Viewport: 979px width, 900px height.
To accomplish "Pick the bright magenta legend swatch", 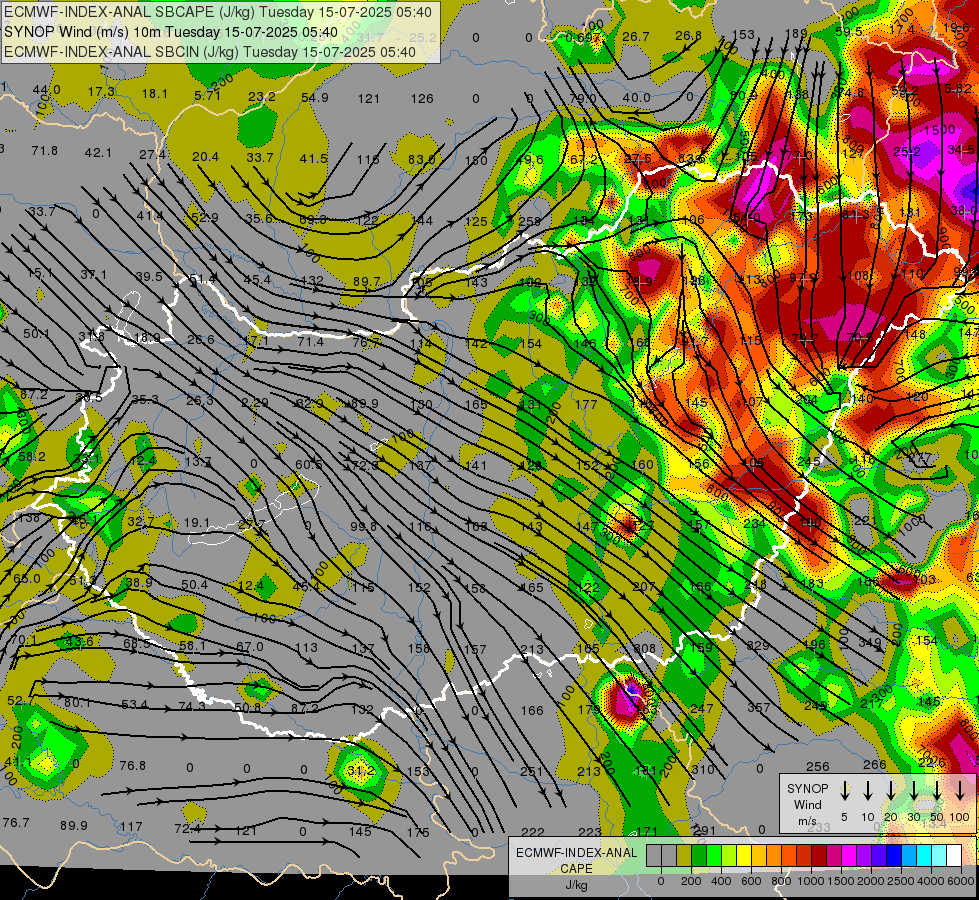I will pos(849,856).
